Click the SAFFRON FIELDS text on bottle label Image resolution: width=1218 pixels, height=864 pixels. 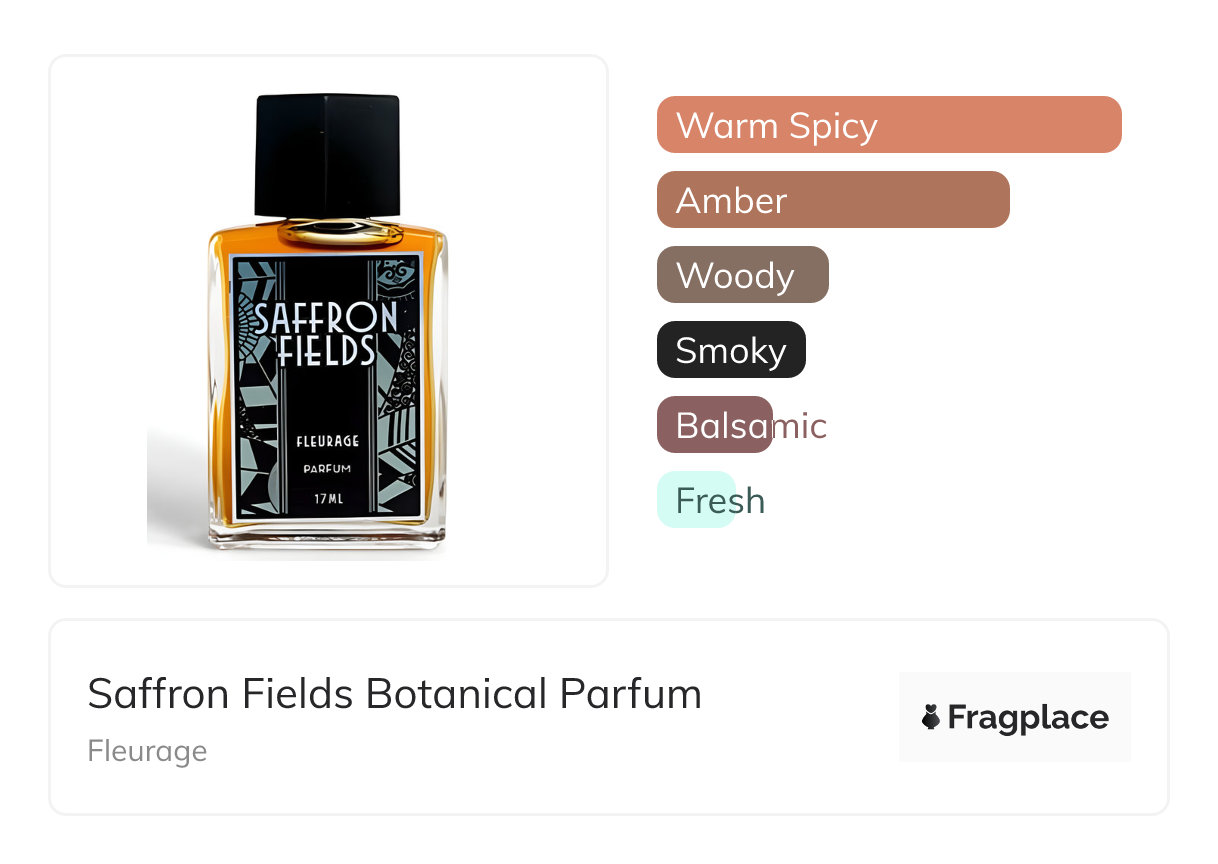tap(326, 334)
